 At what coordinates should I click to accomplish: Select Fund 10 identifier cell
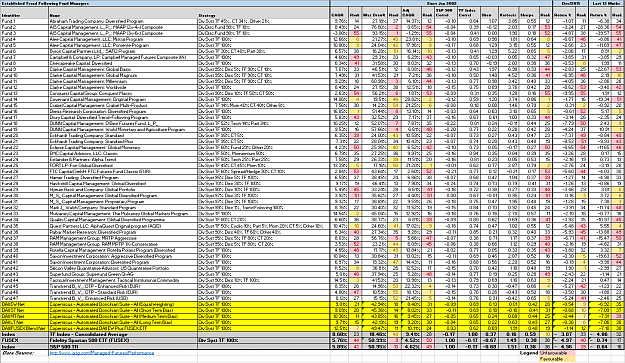(24, 75)
